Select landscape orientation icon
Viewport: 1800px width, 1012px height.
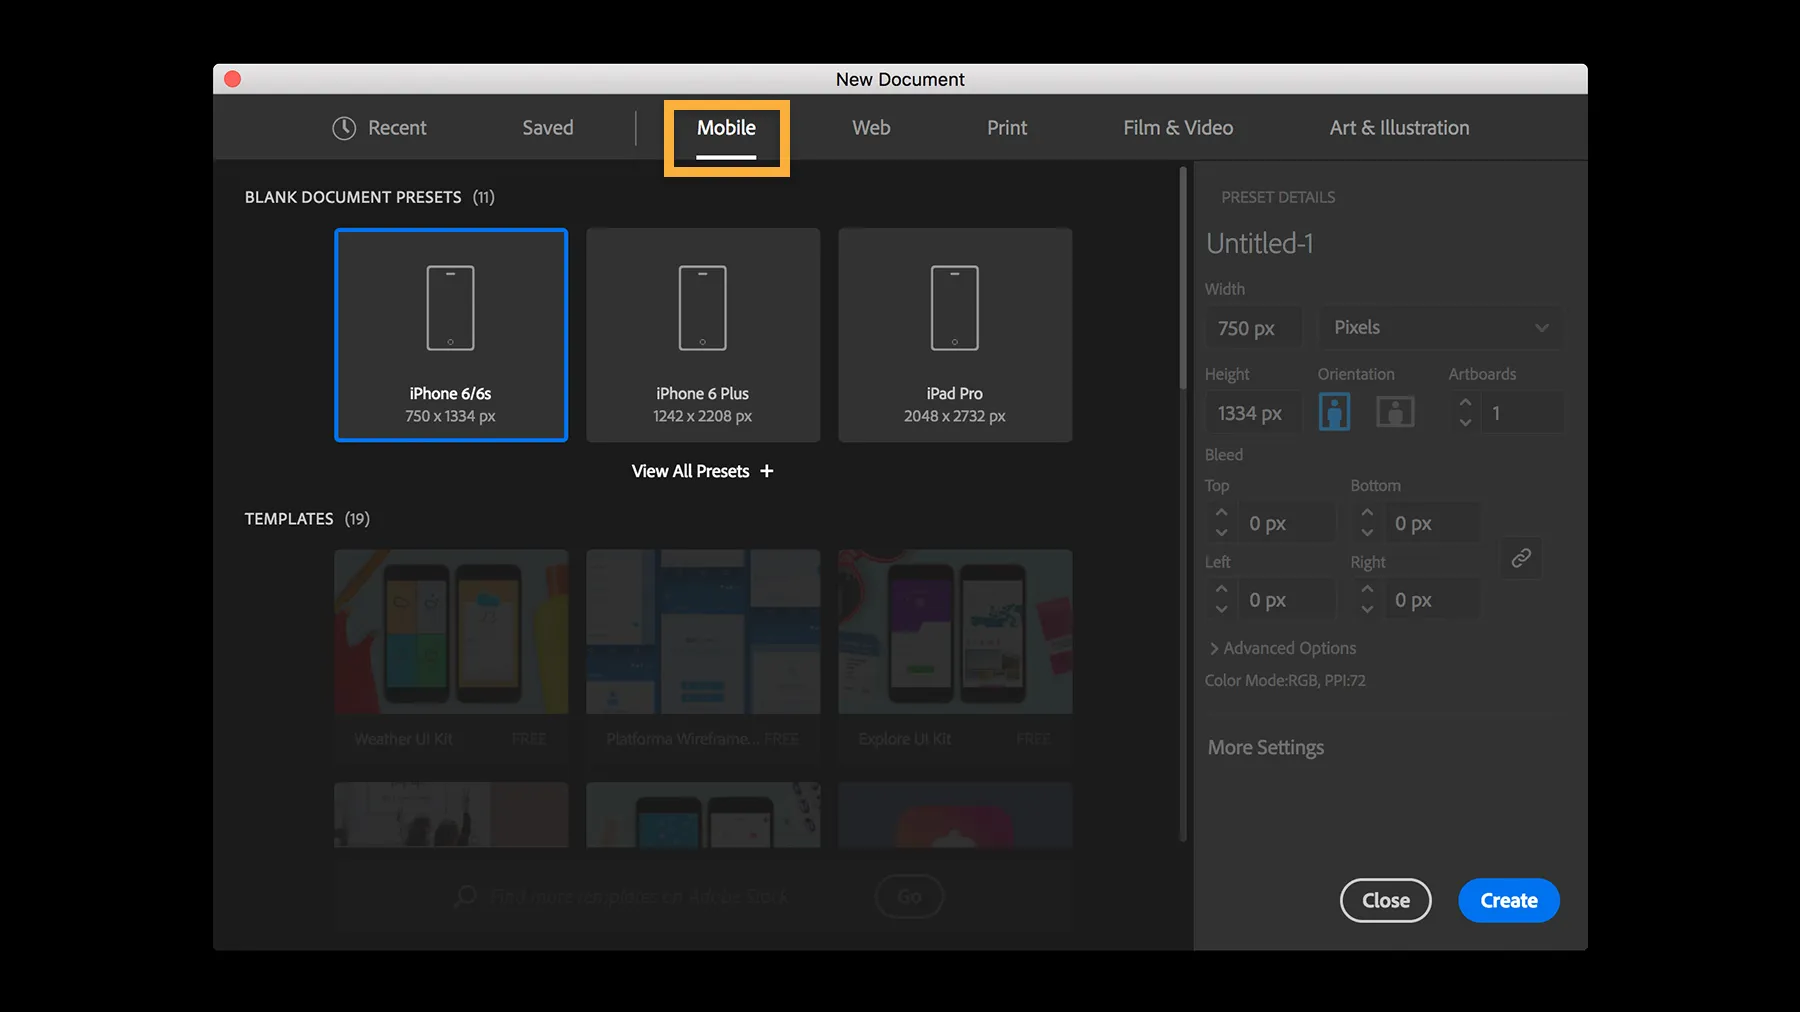[x=1394, y=411]
